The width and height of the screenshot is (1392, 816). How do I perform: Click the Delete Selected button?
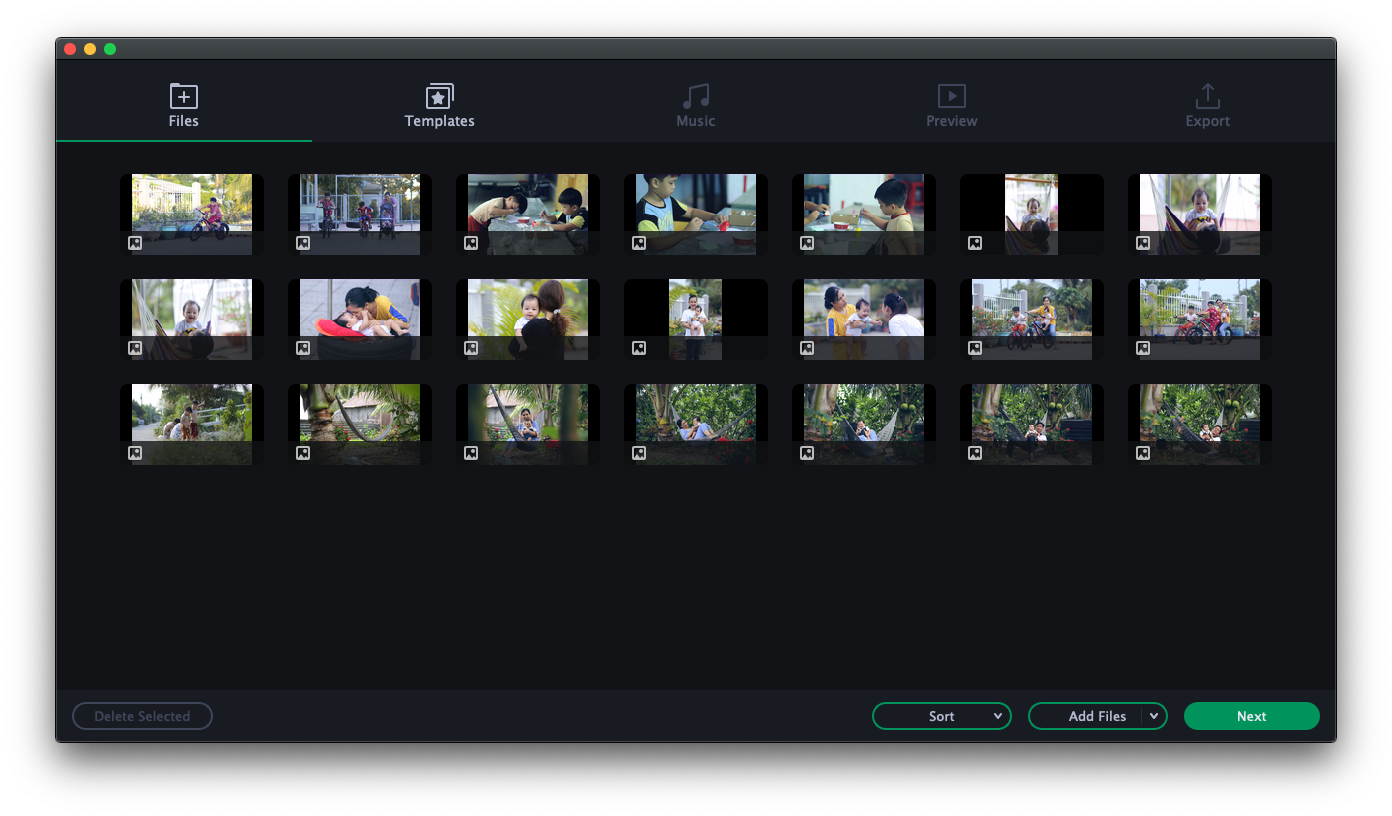pos(142,716)
